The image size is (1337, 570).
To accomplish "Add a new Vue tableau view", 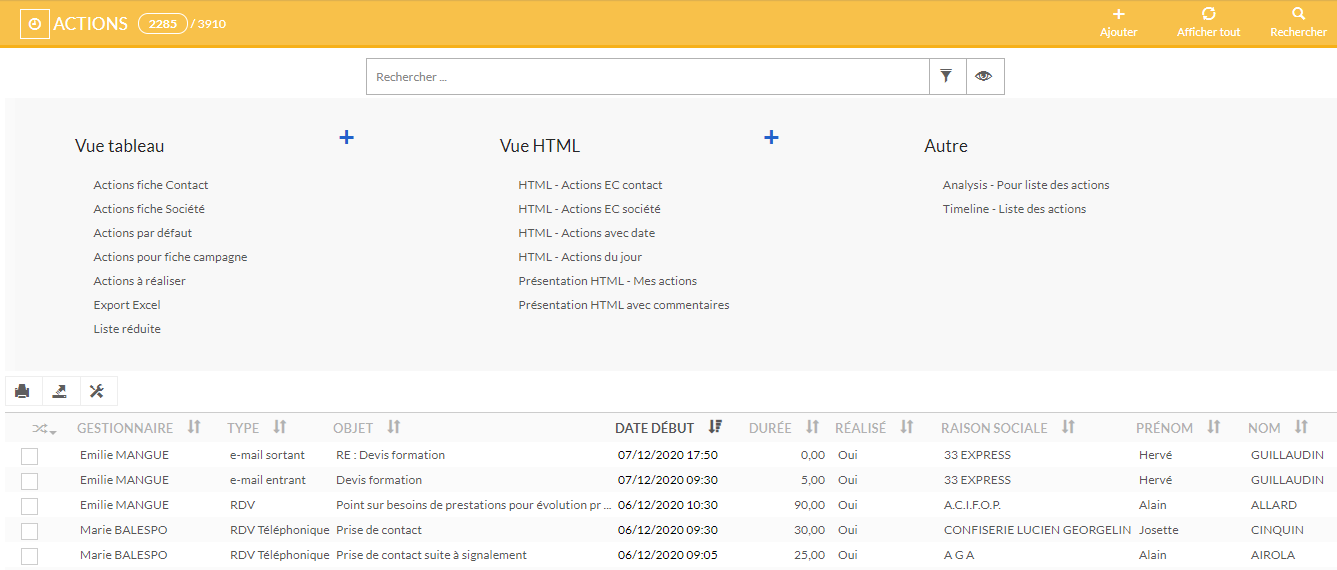I will (x=346, y=137).
